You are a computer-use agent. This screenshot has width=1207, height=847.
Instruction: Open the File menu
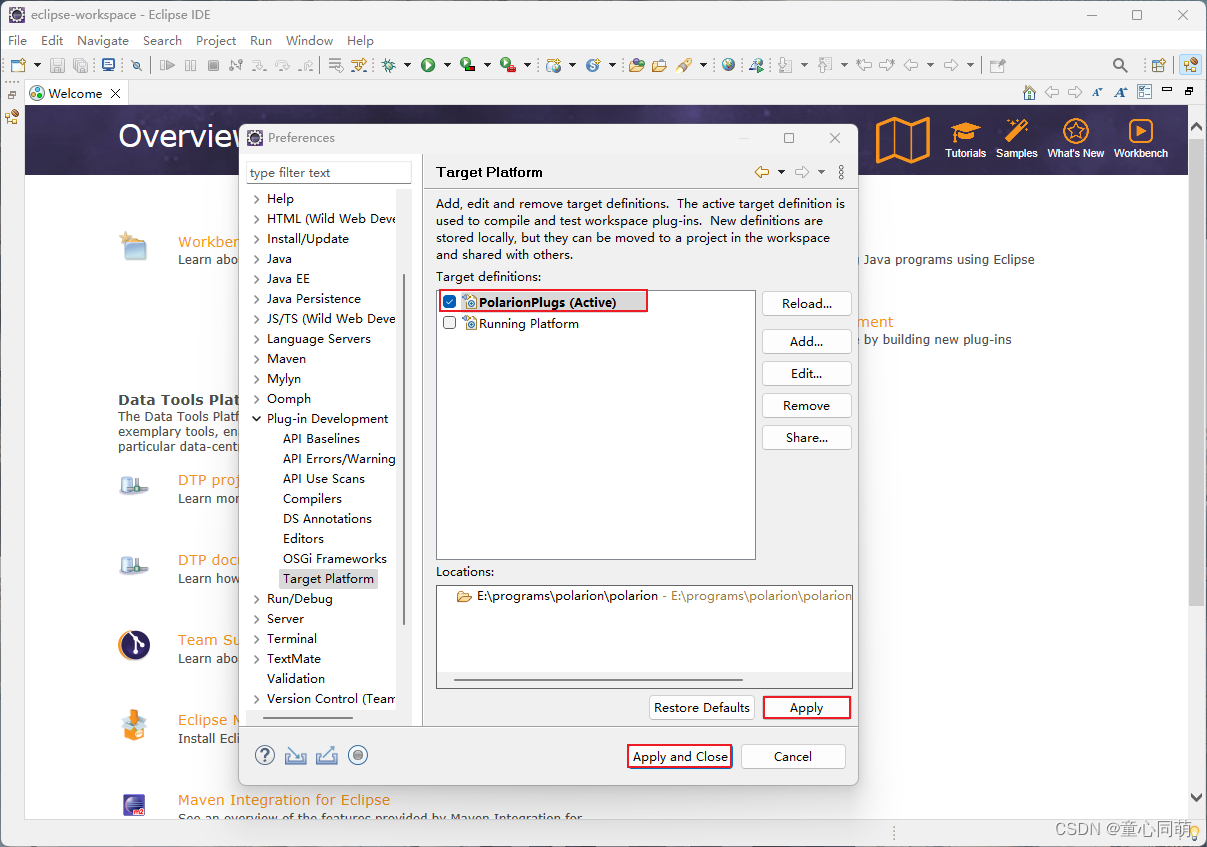[18, 40]
